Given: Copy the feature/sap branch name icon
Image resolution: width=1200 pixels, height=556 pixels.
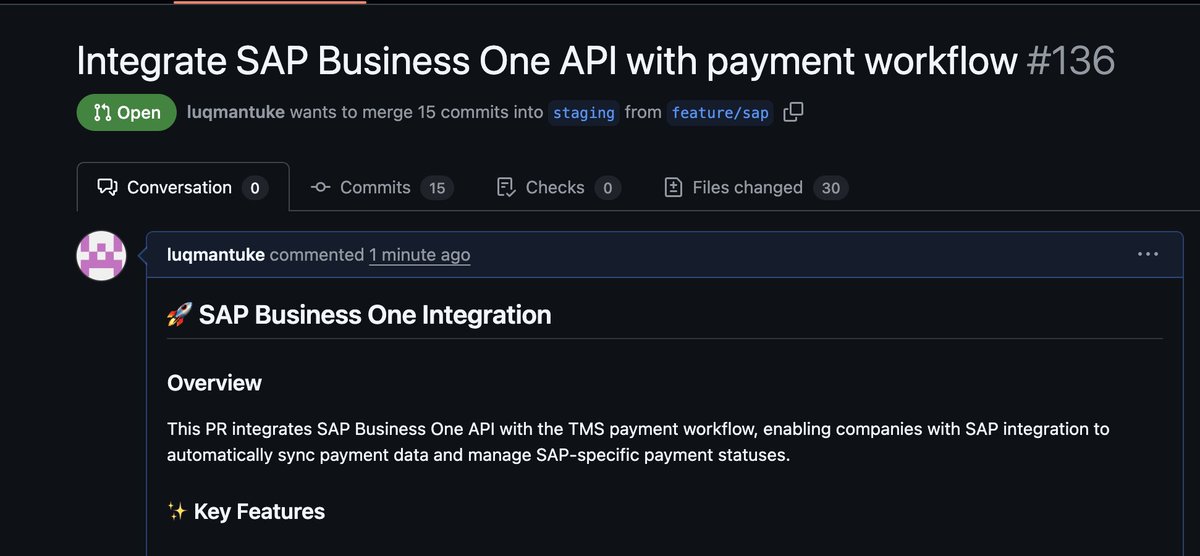Looking at the screenshot, I should (793, 112).
